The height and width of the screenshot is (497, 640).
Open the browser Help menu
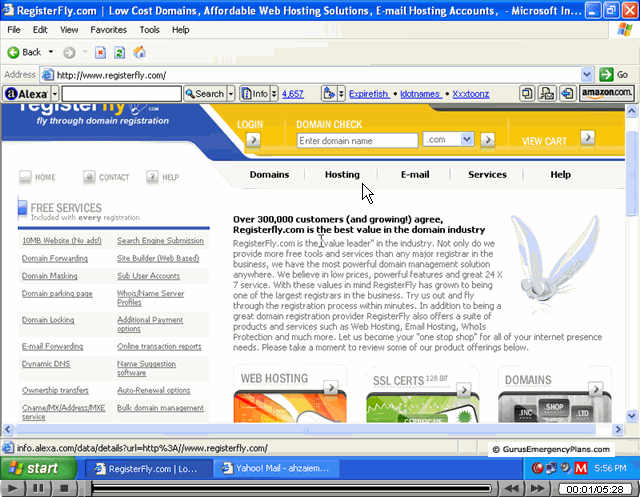(180, 30)
